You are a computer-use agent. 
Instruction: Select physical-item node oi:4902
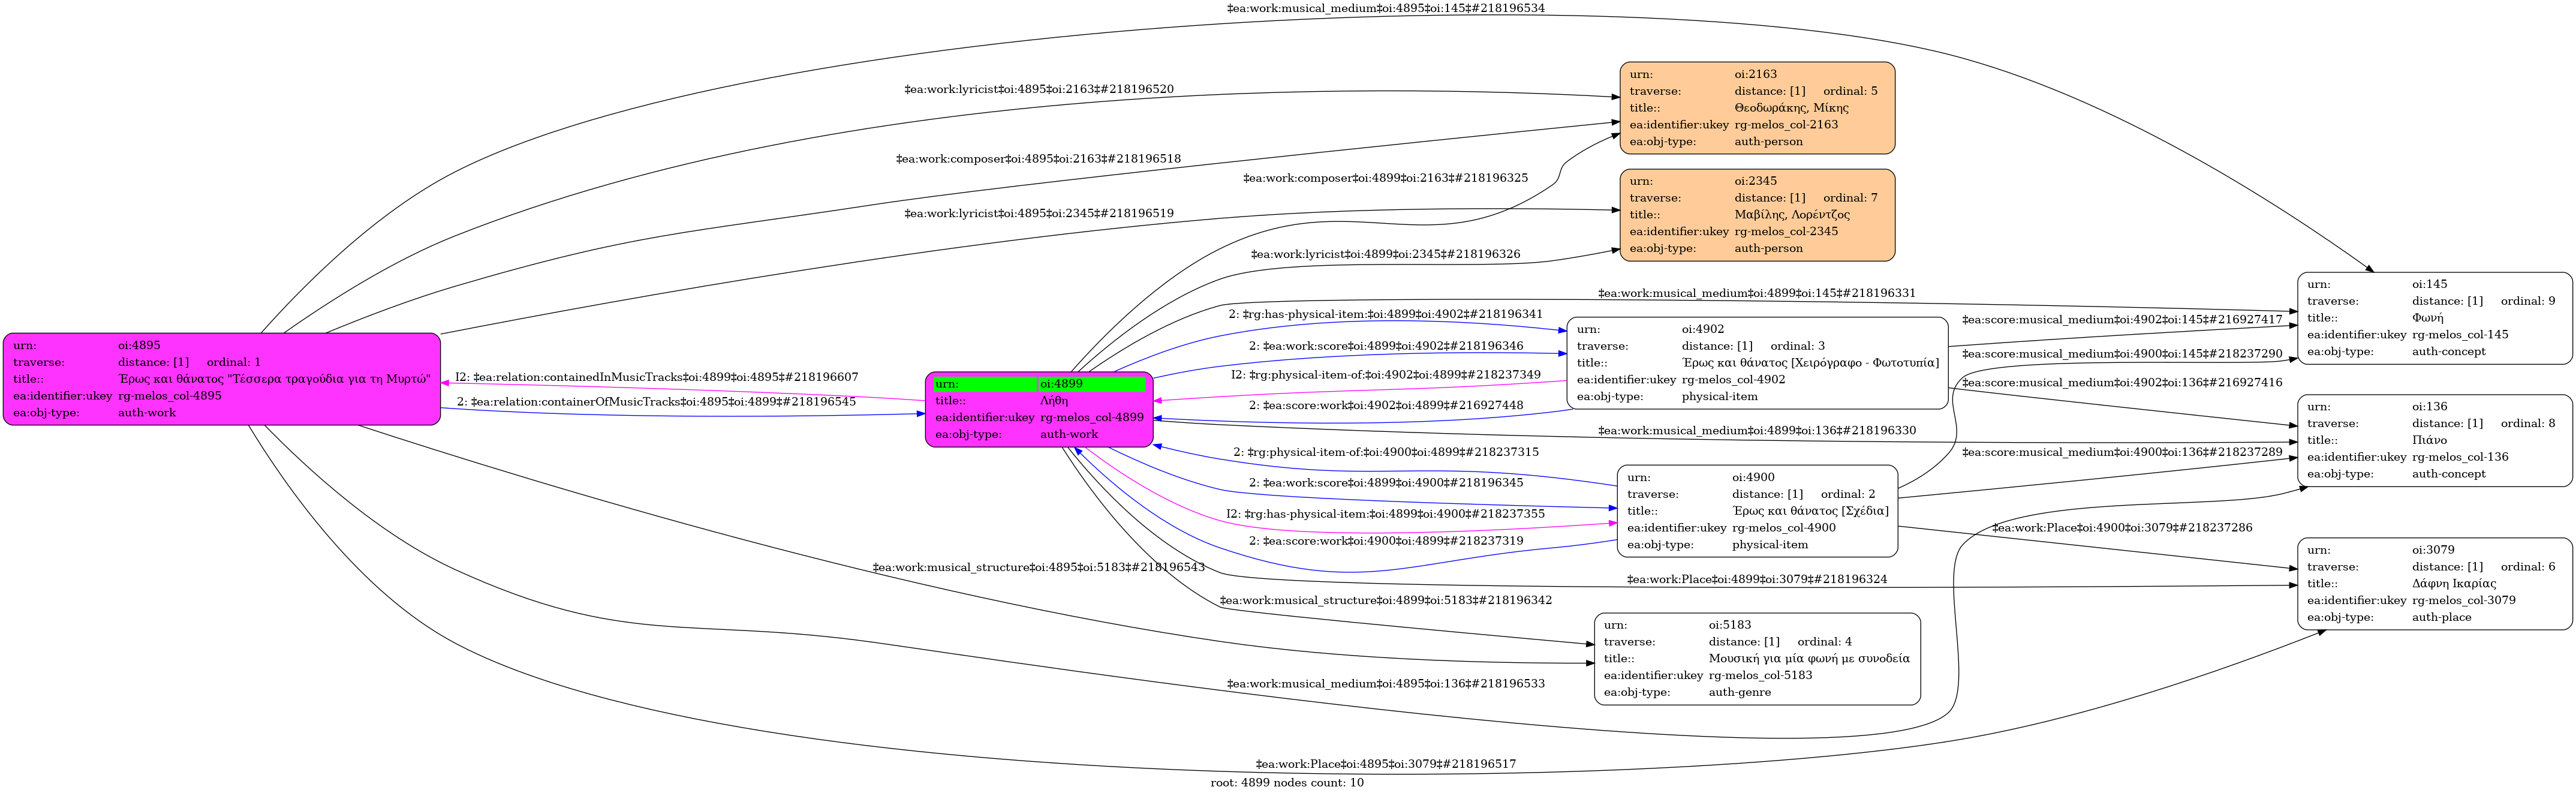[x=1756, y=363]
